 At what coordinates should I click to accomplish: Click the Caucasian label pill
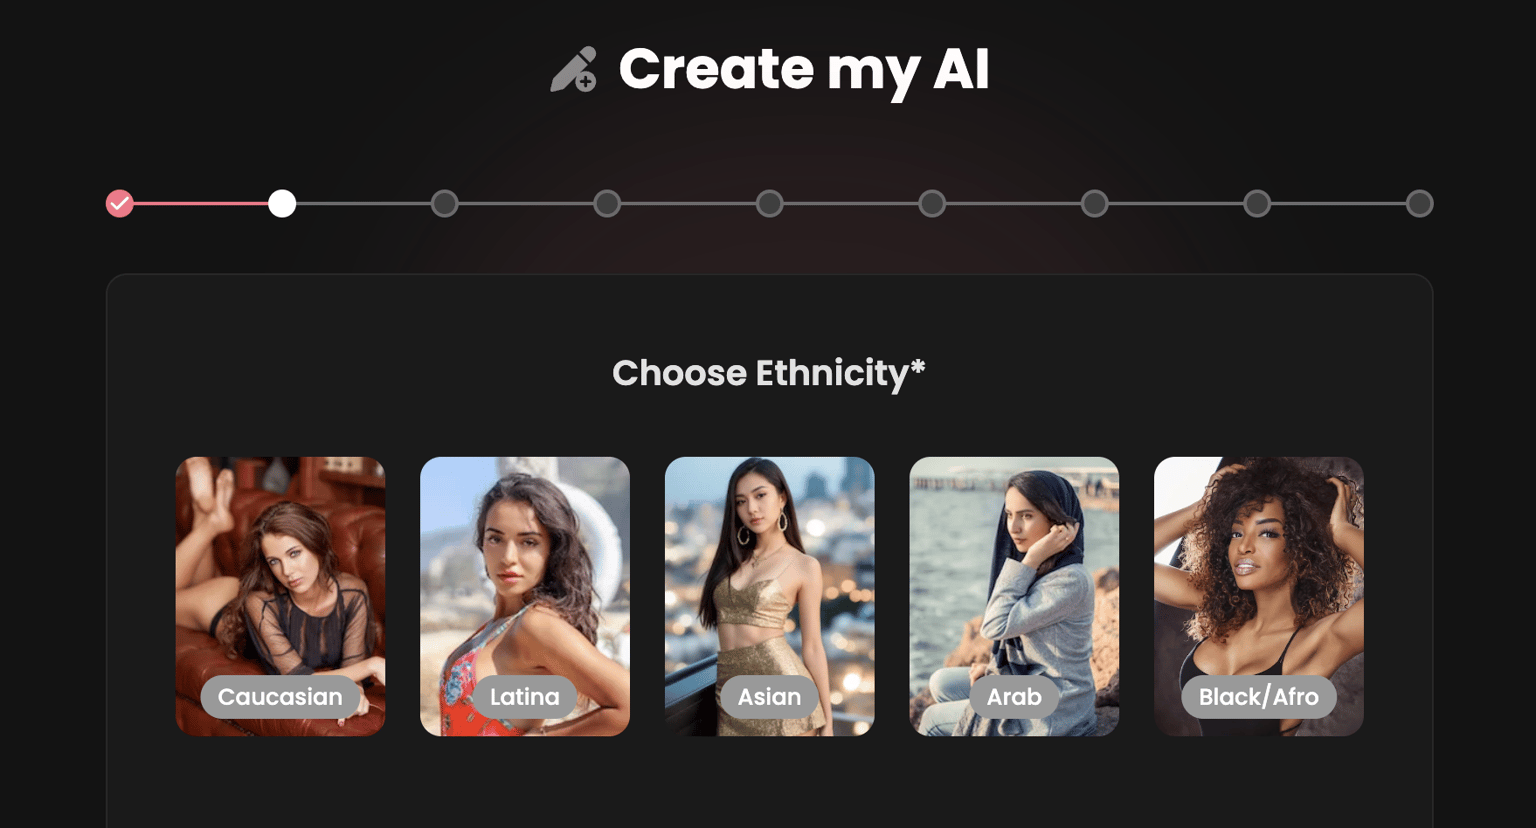click(280, 697)
